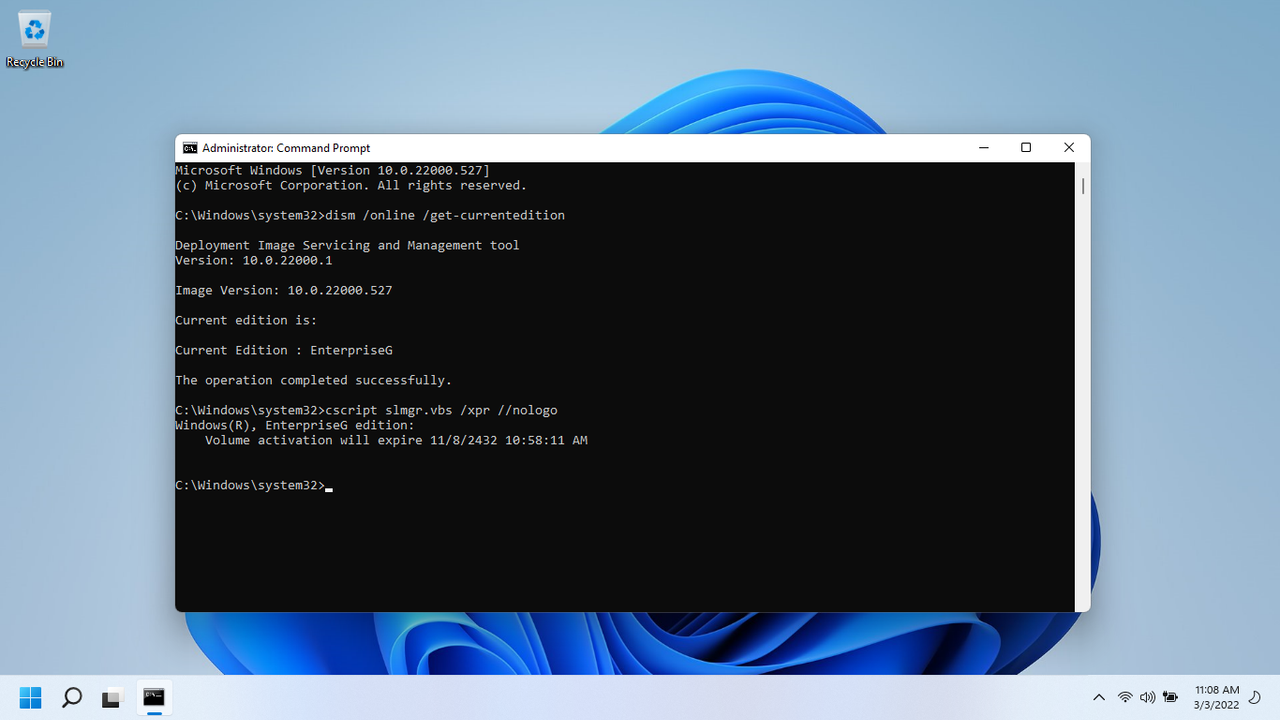Viewport: 1280px width, 720px height.
Task: Show hidden icons tray chevron
Action: (x=1099, y=697)
